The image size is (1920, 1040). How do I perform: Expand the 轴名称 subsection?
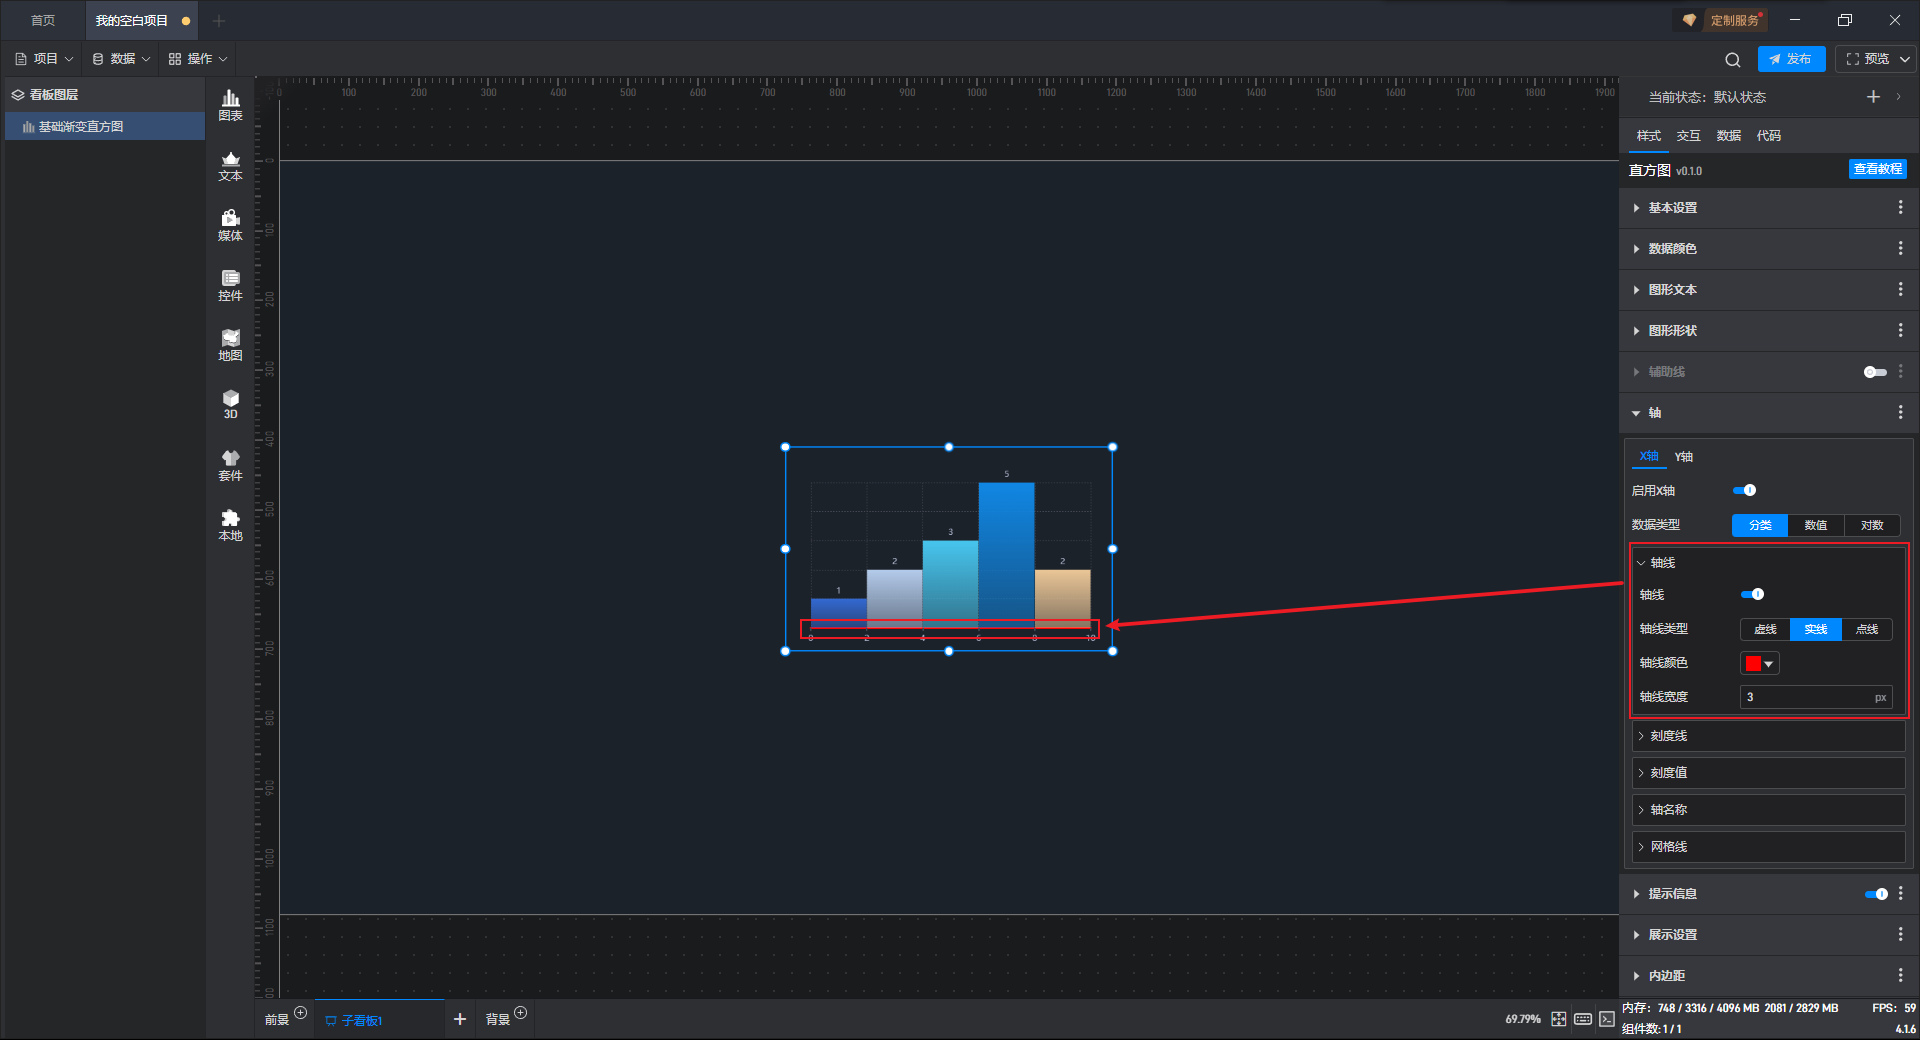click(1768, 809)
